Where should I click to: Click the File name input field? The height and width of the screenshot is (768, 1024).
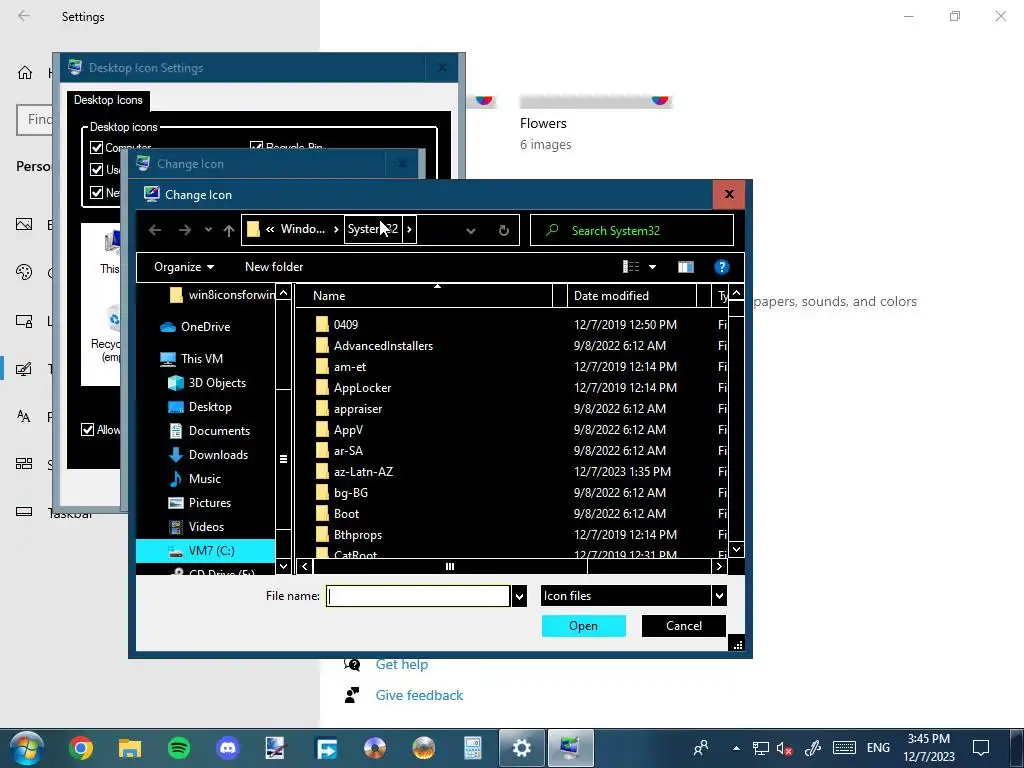tap(418, 596)
